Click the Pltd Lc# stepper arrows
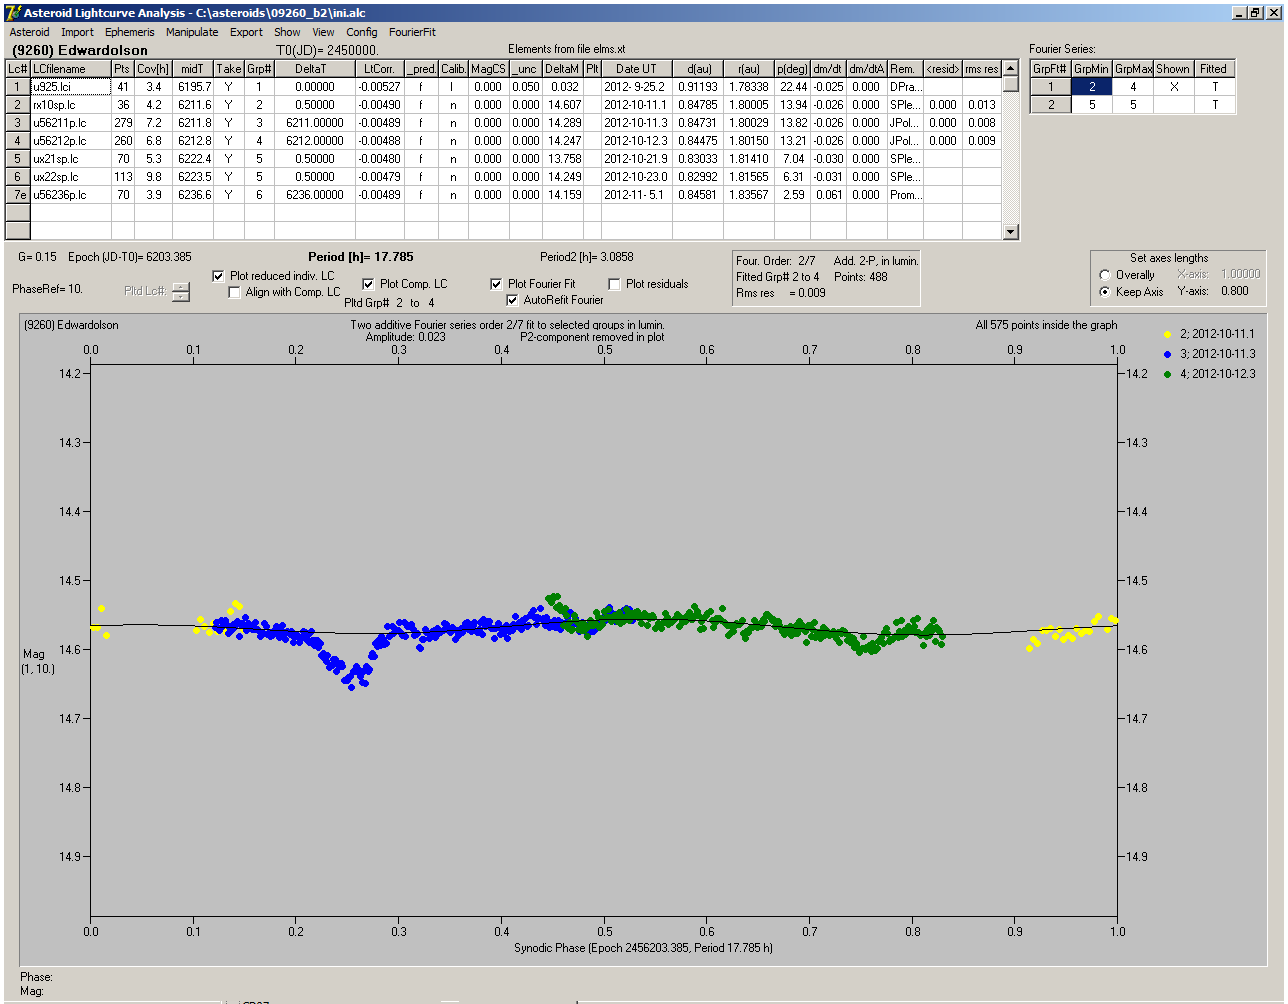This screenshot has width=1288, height=1004. click(x=180, y=292)
